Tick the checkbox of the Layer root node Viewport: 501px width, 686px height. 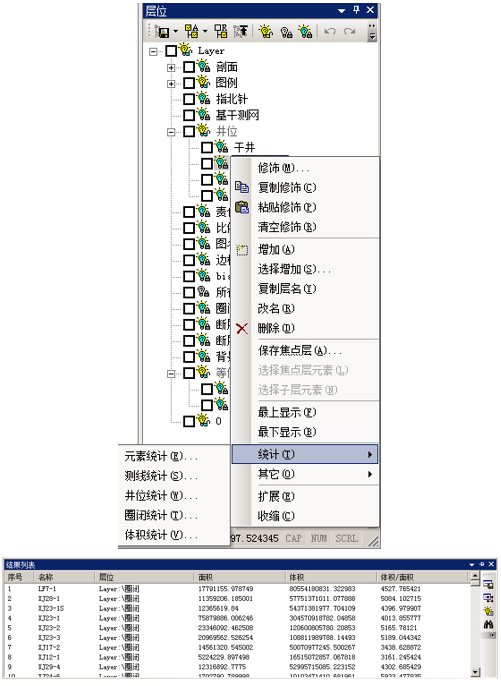point(171,51)
